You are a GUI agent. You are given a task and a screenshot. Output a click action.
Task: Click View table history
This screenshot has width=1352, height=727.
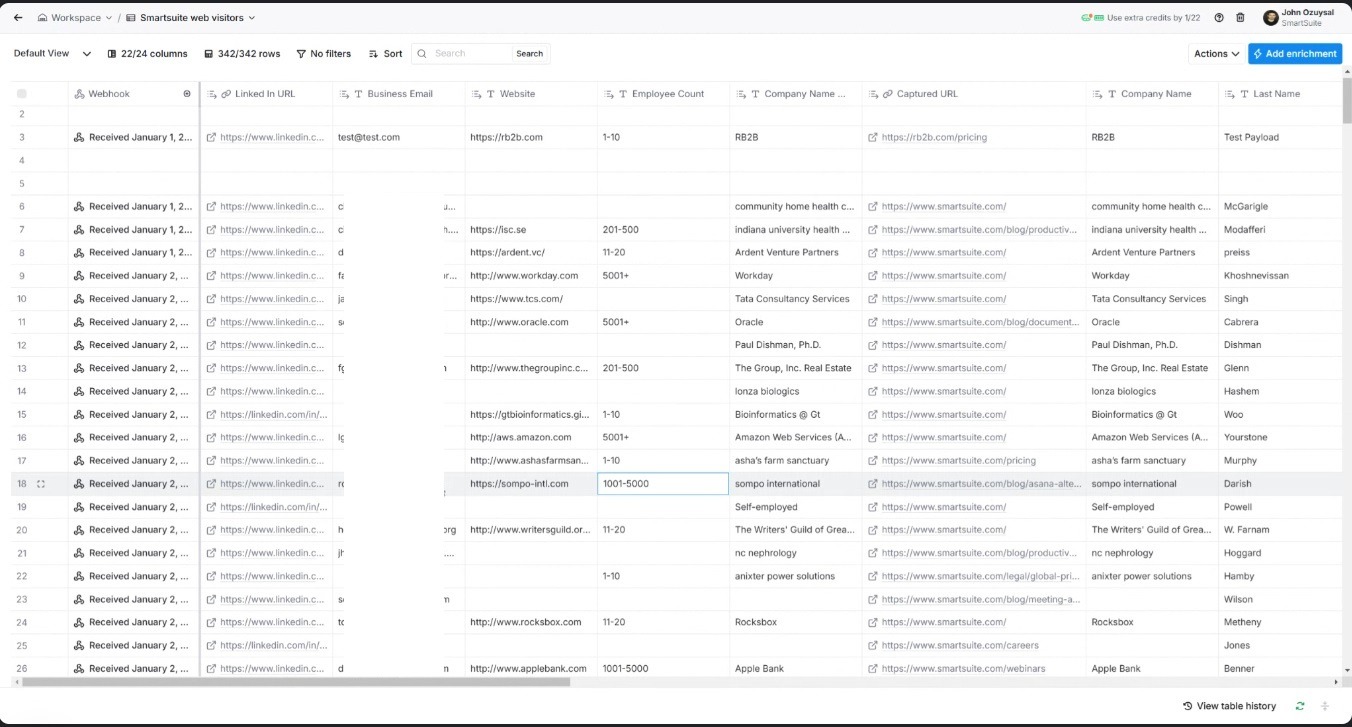tap(1229, 706)
